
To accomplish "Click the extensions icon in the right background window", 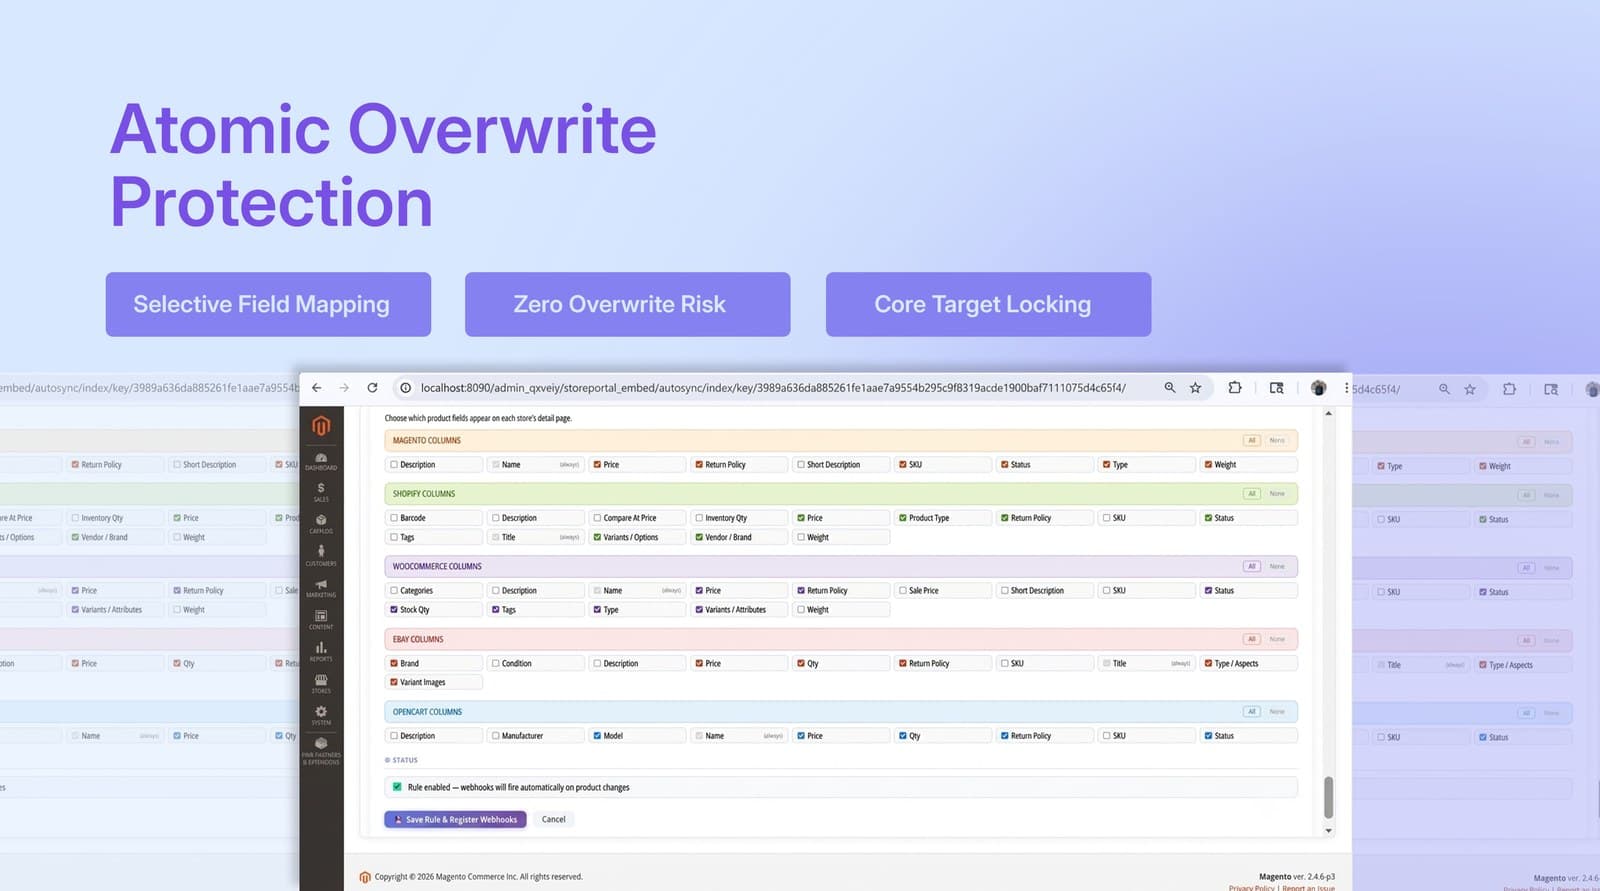I will (1509, 389).
